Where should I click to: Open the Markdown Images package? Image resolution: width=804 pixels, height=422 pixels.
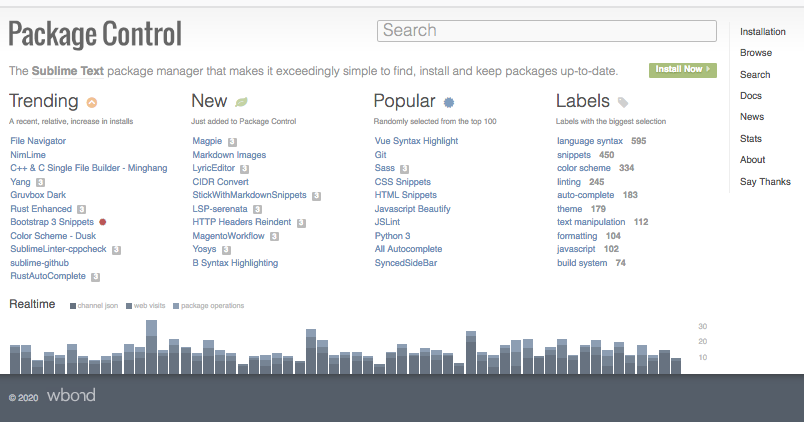(x=229, y=155)
